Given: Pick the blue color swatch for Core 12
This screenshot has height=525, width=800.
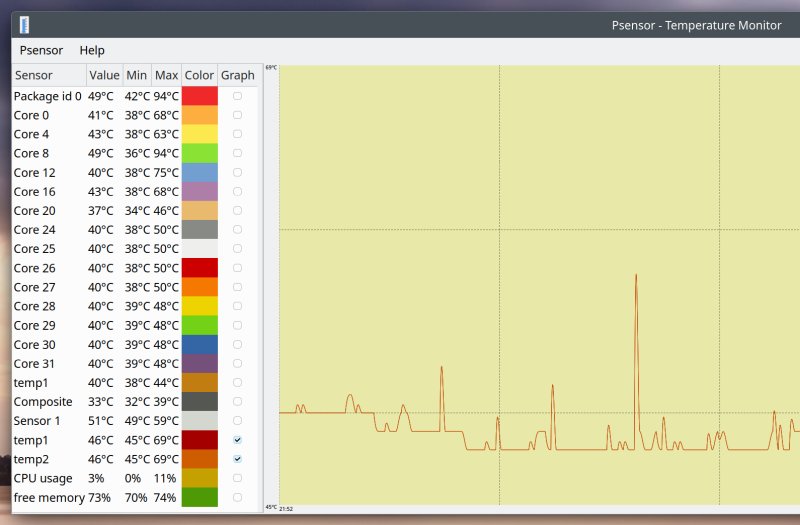Looking at the screenshot, I should [x=199, y=172].
